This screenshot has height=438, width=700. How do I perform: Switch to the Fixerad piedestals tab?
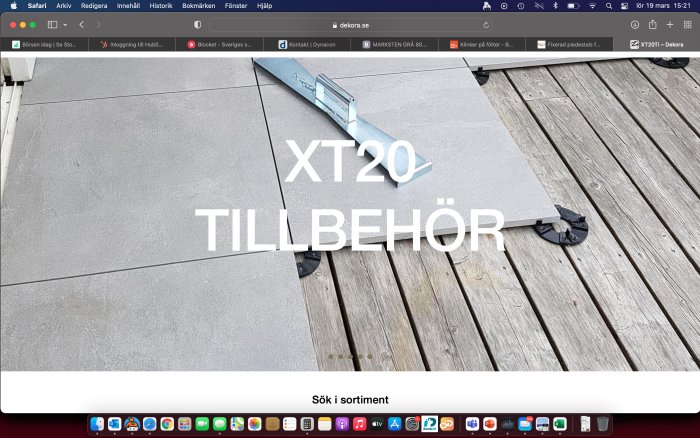pyautogui.click(x=569, y=44)
